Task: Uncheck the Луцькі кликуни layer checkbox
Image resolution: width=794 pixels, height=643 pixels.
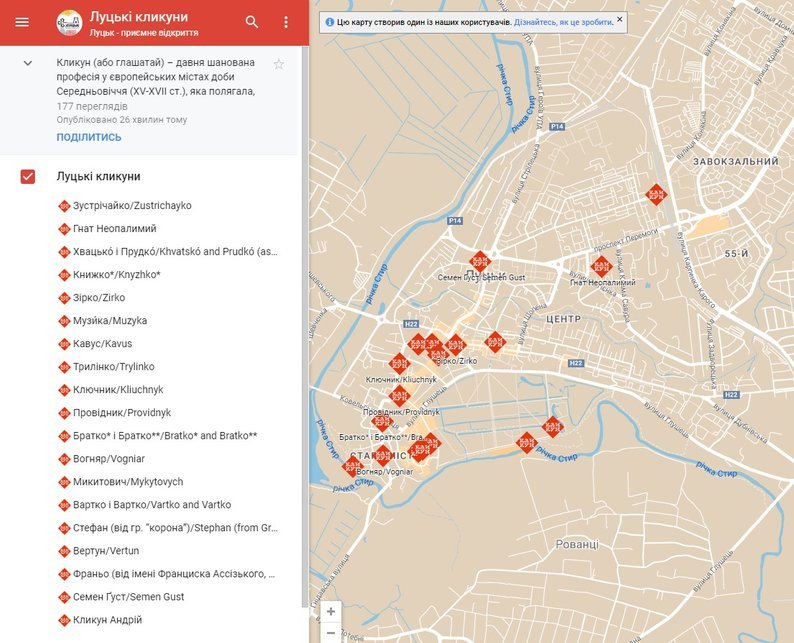Action: [28, 177]
